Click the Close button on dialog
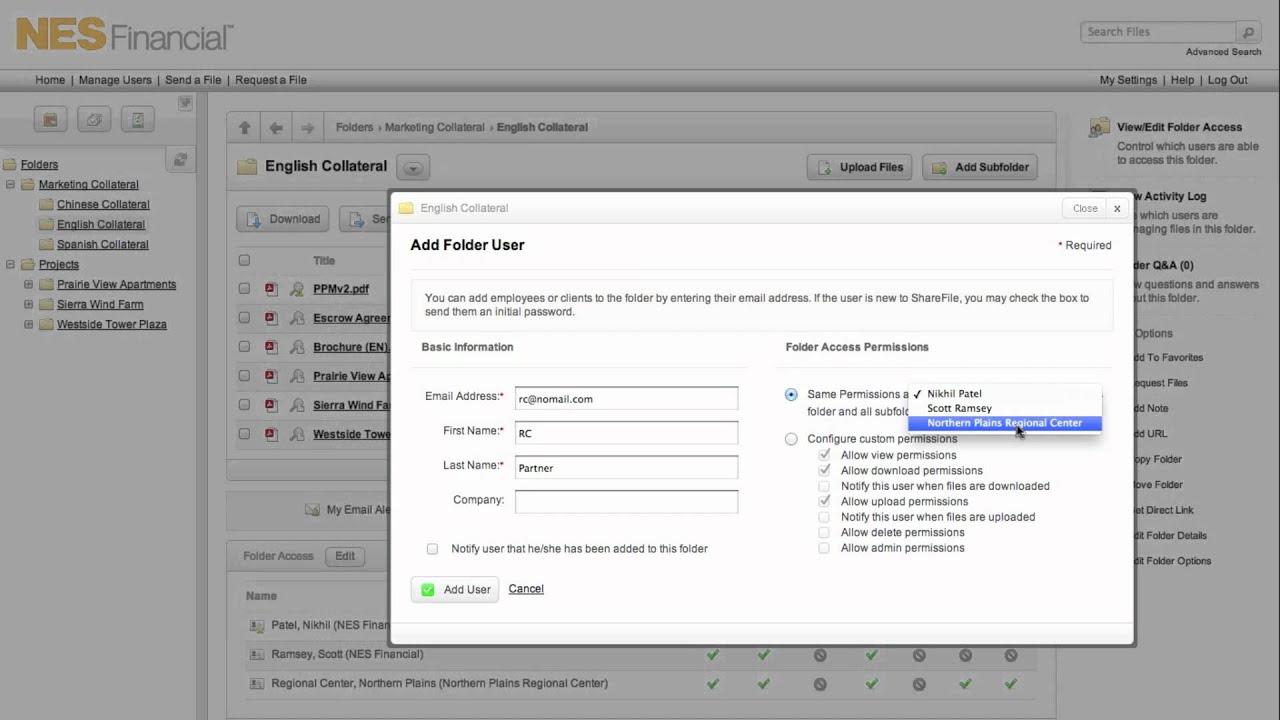 (x=1085, y=209)
